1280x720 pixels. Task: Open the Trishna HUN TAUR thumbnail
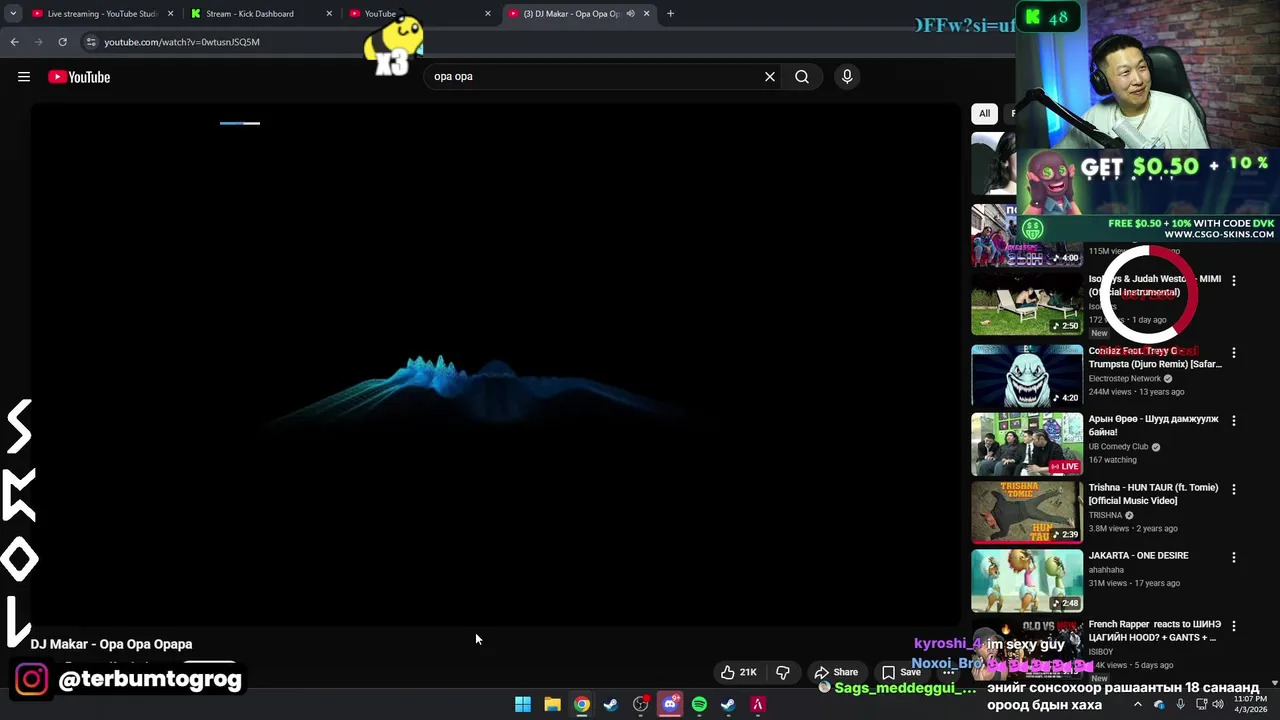pos(1027,512)
